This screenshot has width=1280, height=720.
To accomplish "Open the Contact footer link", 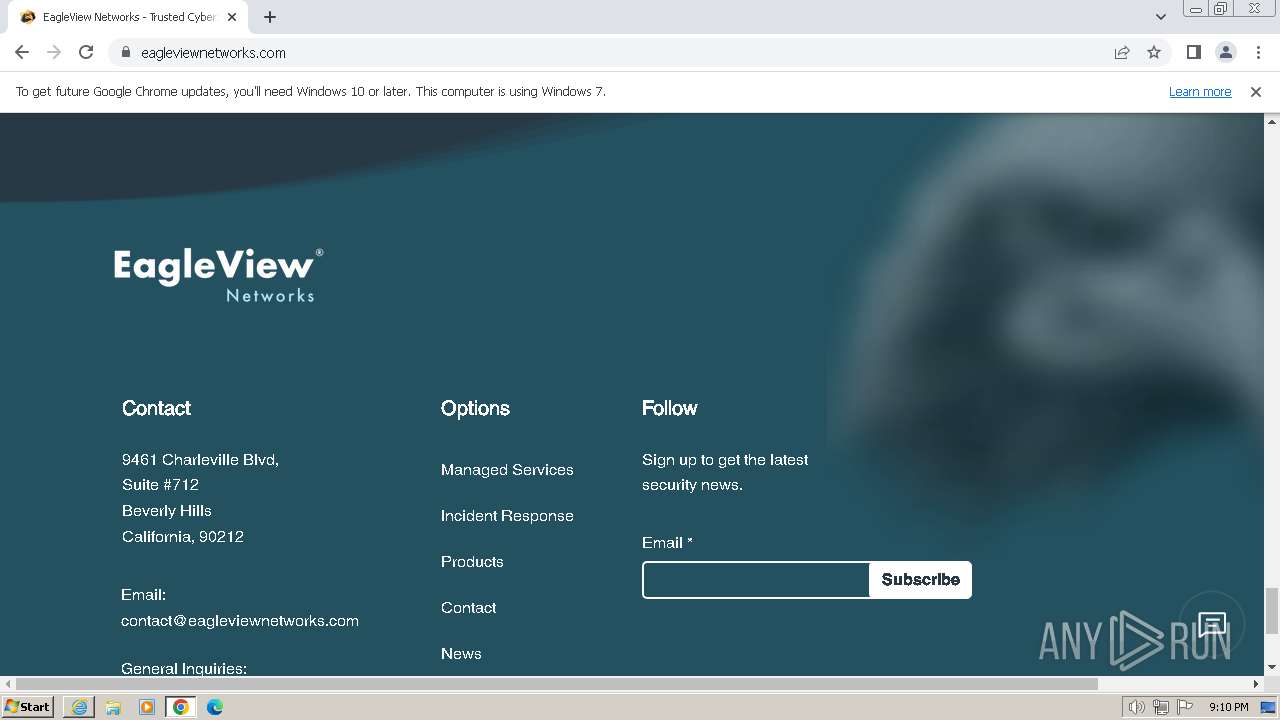I will (468, 608).
